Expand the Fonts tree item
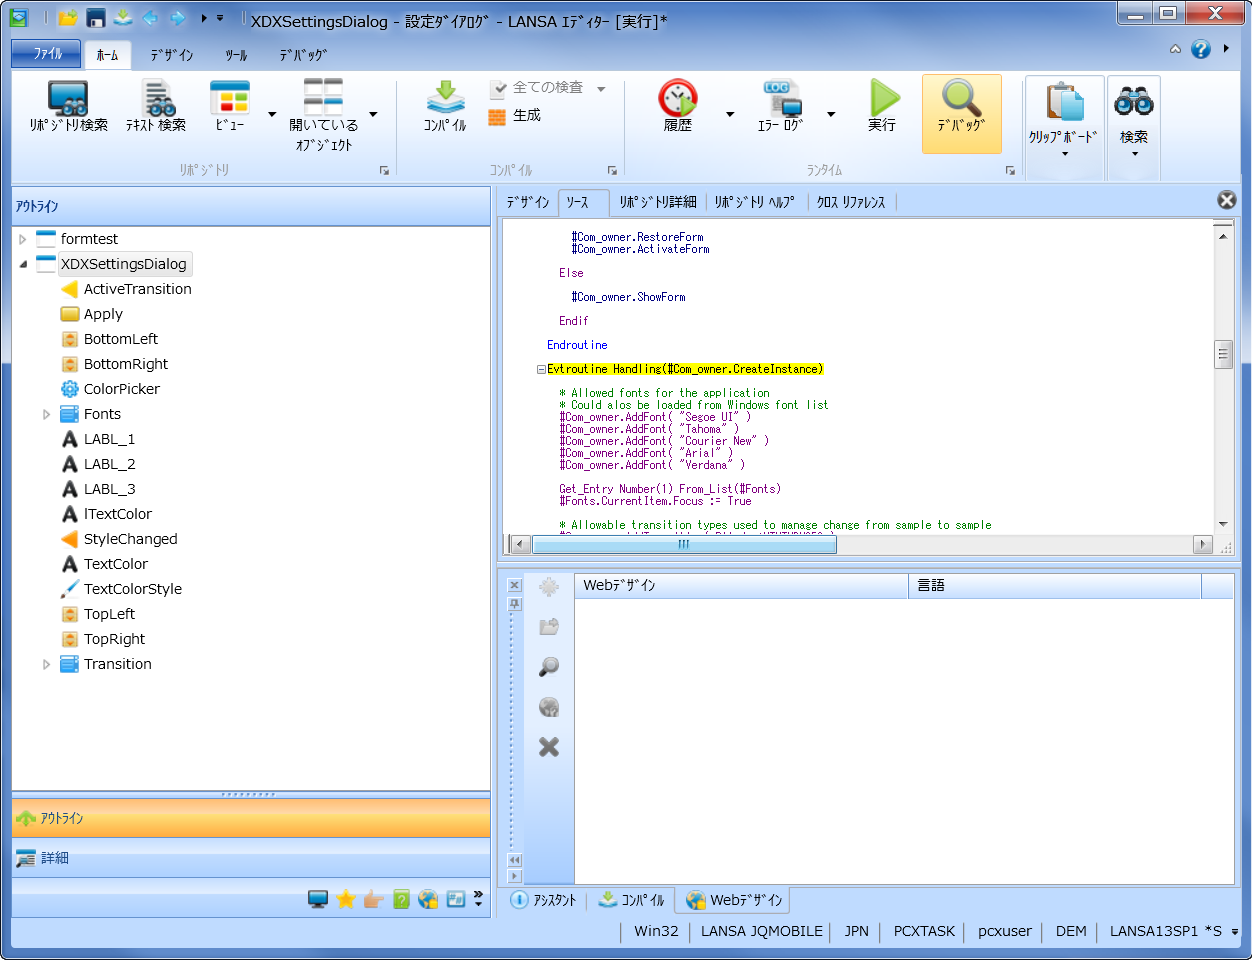This screenshot has height=960, width=1252. pos(46,414)
